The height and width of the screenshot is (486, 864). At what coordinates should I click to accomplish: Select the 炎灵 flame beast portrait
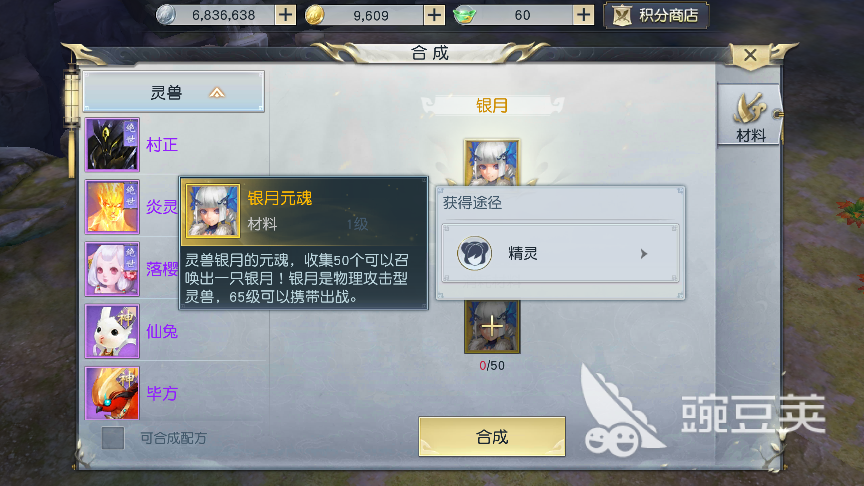click(x=112, y=207)
